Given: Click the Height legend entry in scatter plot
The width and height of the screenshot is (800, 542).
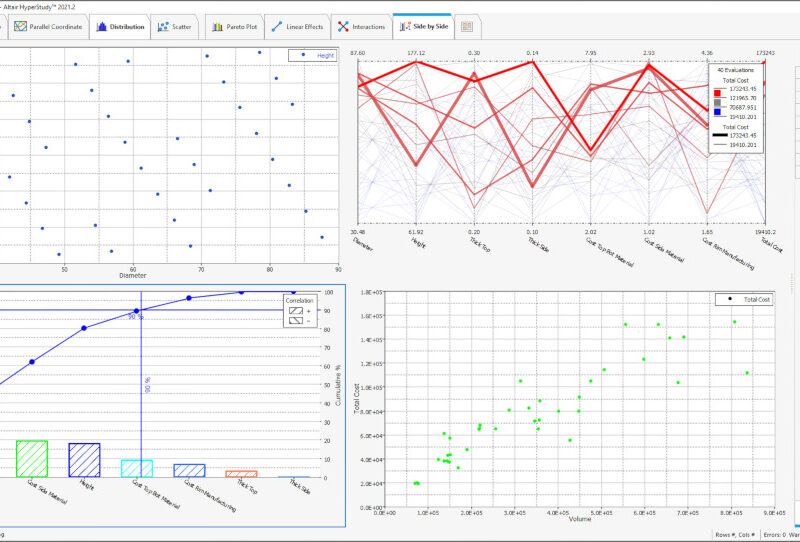Looking at the screenshot, I should [313, 55].
